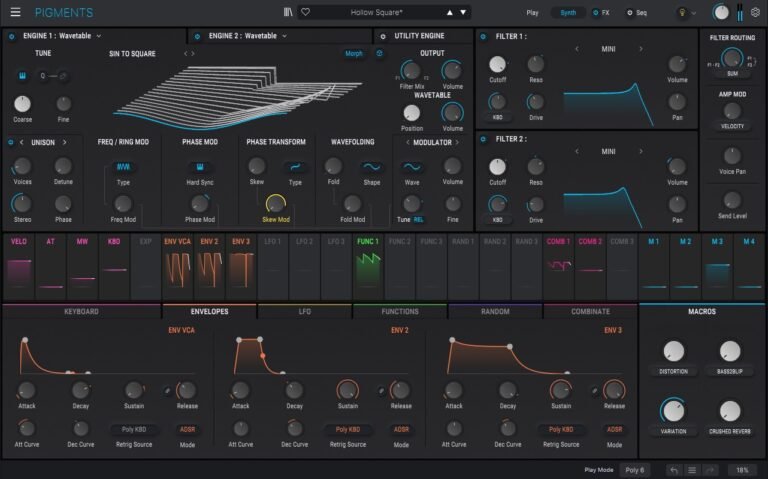Open the preset browser library icon
This screenshot has width=768, height=479.
289,13
